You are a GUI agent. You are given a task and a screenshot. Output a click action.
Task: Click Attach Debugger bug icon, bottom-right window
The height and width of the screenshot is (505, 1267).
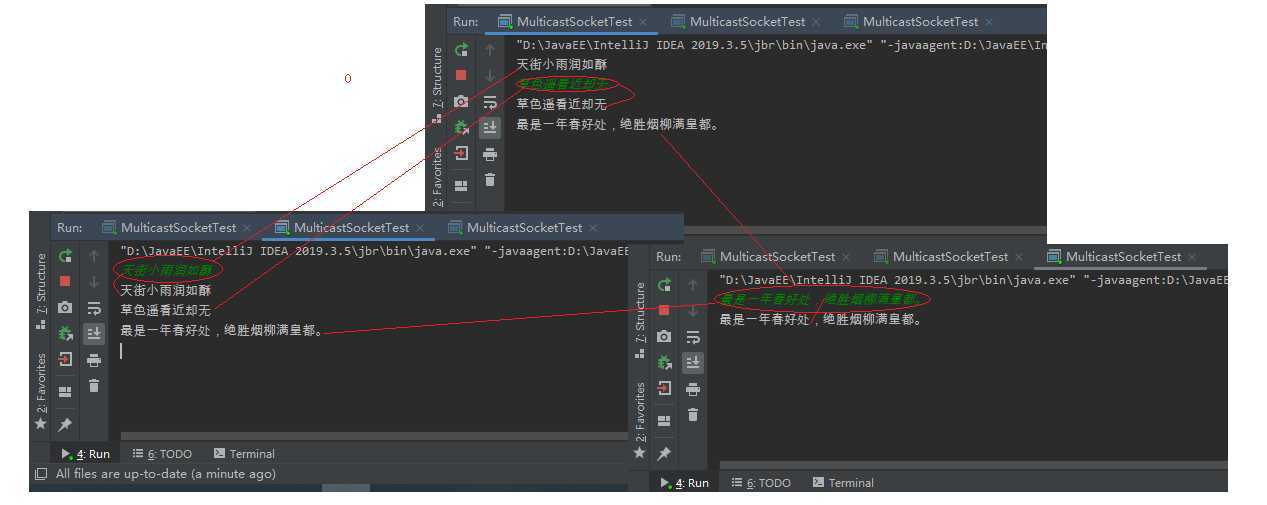point(664,362)
